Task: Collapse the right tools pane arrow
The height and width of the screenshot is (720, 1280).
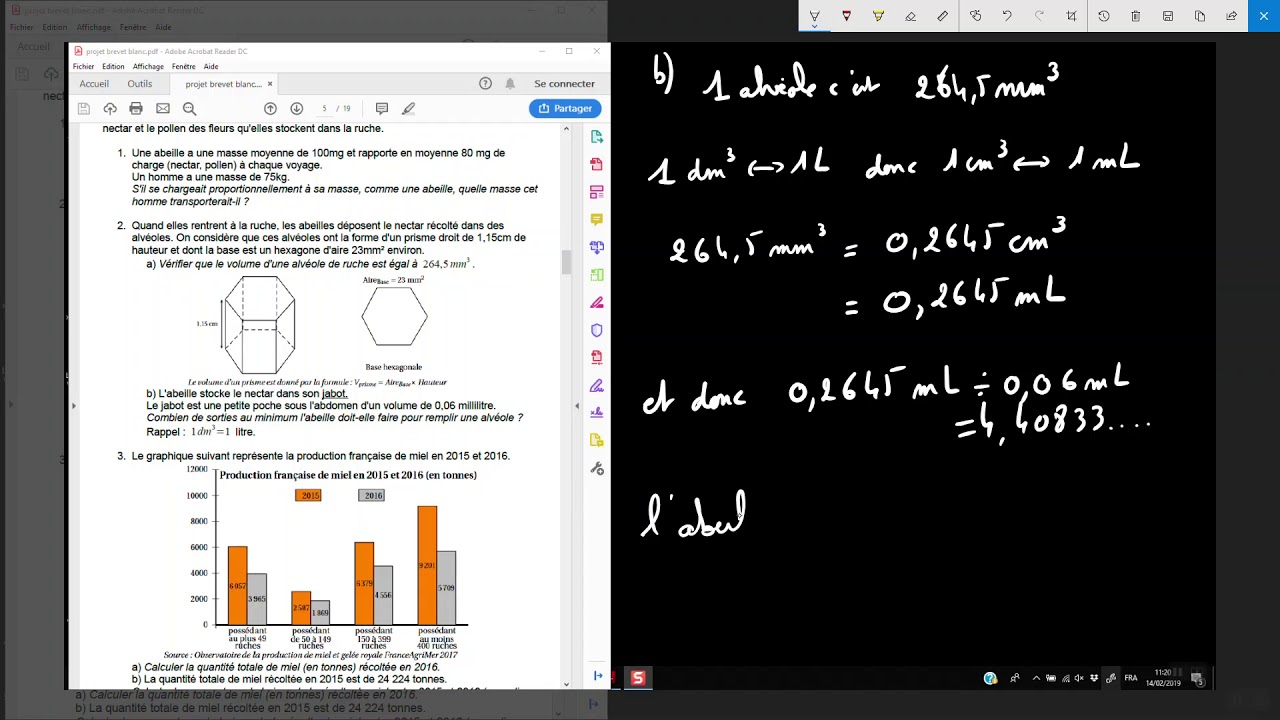Action: 577,406
